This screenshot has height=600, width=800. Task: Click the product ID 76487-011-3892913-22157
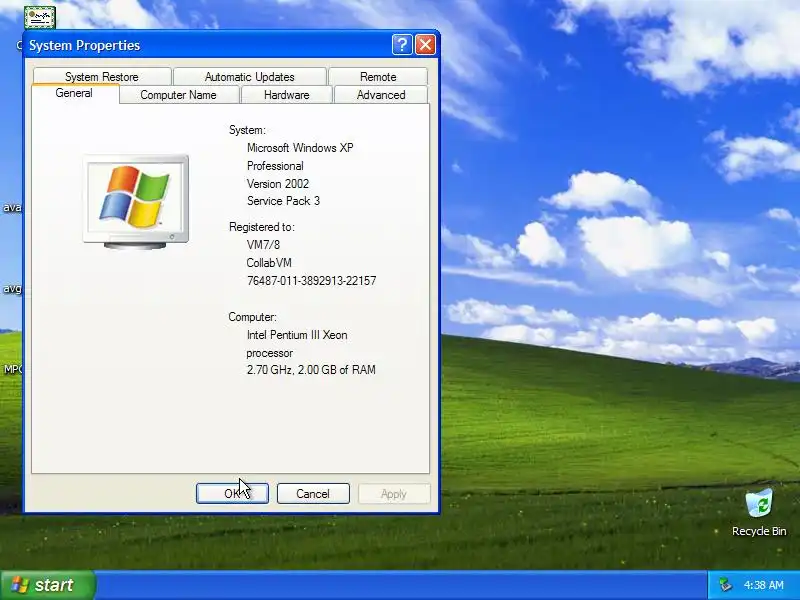point(311,281)
